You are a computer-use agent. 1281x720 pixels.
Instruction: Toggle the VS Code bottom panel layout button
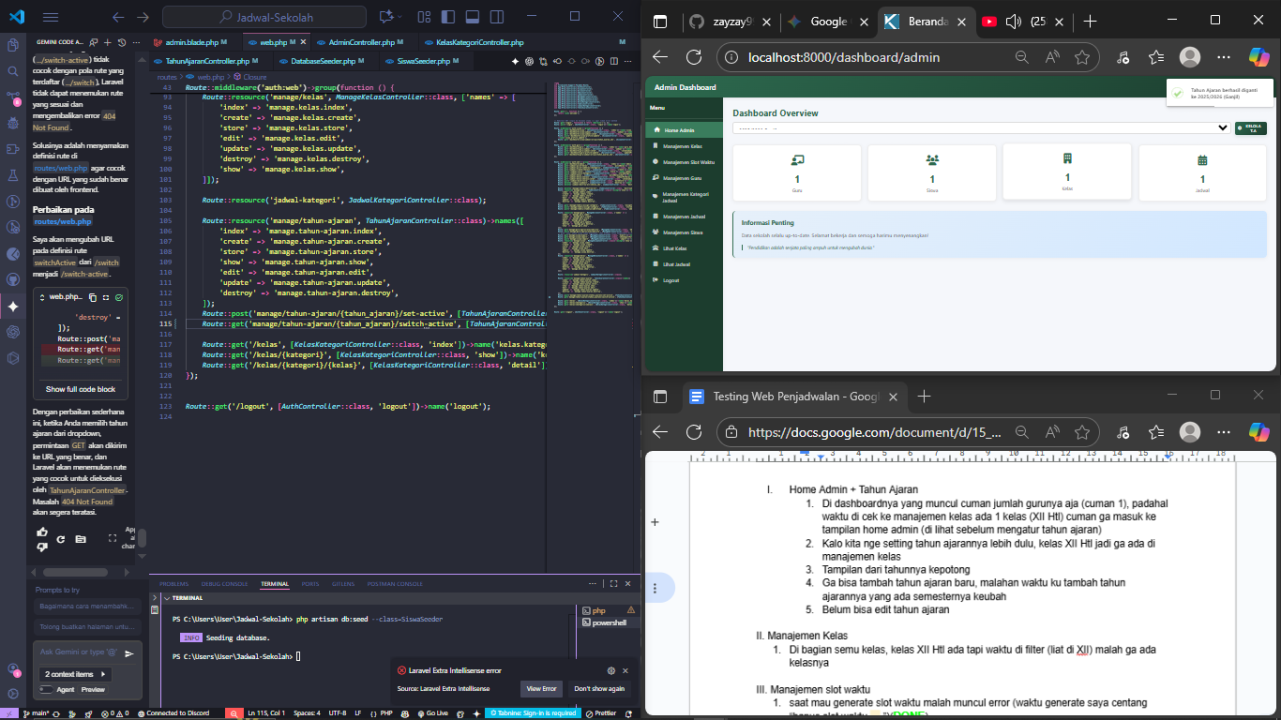point(474,17)
